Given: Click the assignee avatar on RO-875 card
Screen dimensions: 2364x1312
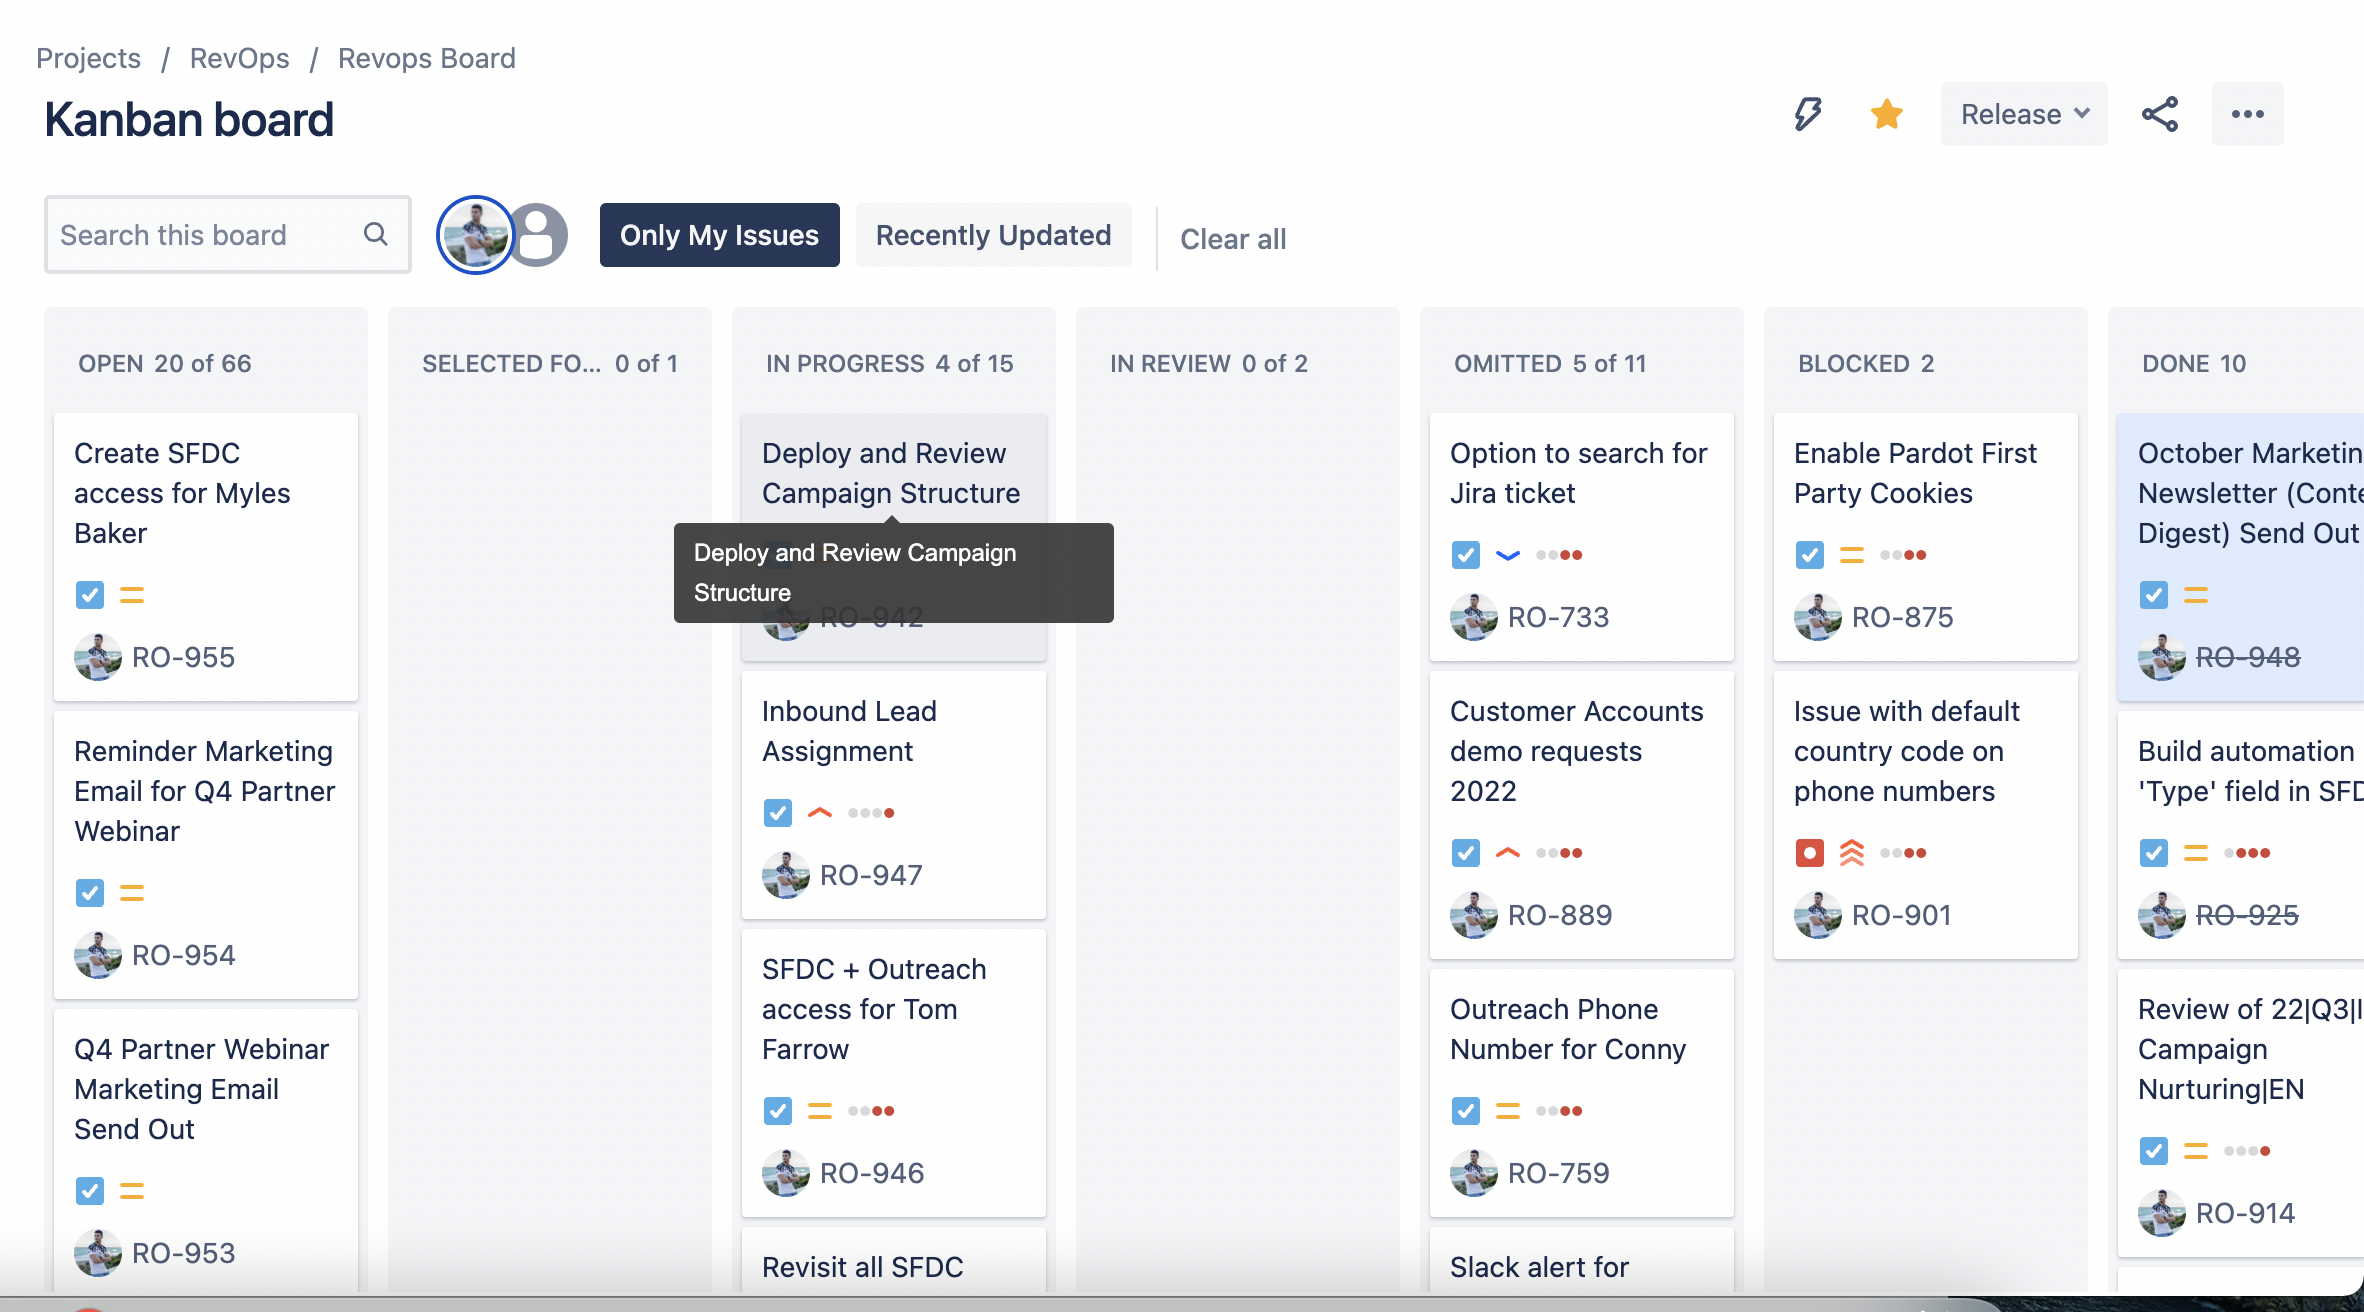Looking at the screenshot, I should pyautogui.click(x=1818, y=617).
